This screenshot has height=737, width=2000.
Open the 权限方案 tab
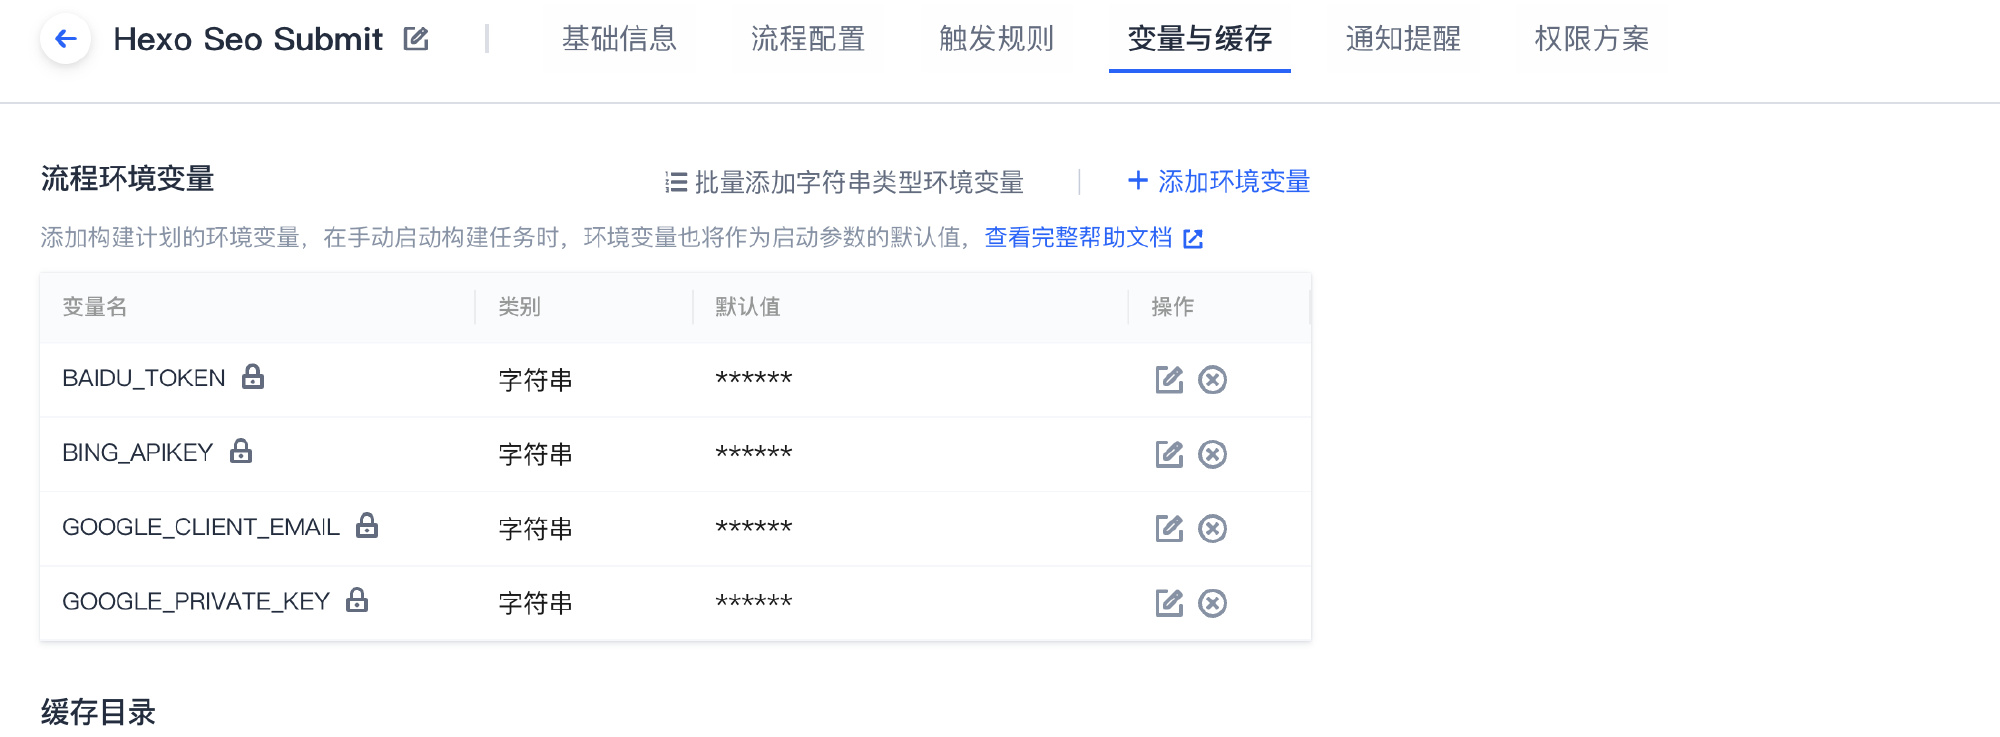click(1592, 39)
